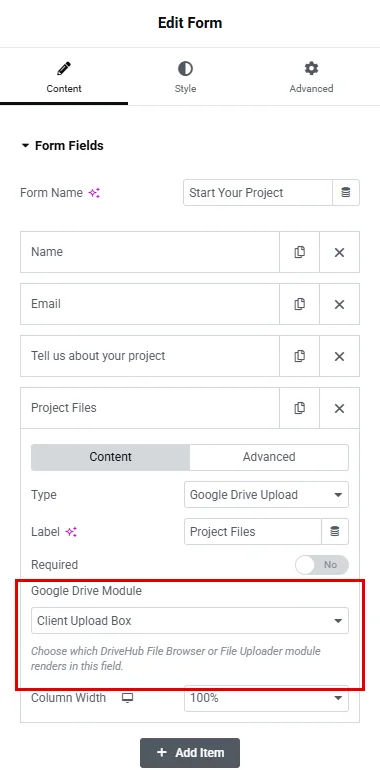
Task: Expand the Email field item
Action: pos(150,304)
